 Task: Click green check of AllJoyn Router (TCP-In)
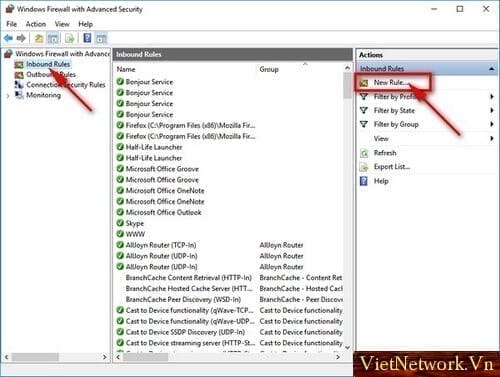pyautogui.click(x=120, y=245)
